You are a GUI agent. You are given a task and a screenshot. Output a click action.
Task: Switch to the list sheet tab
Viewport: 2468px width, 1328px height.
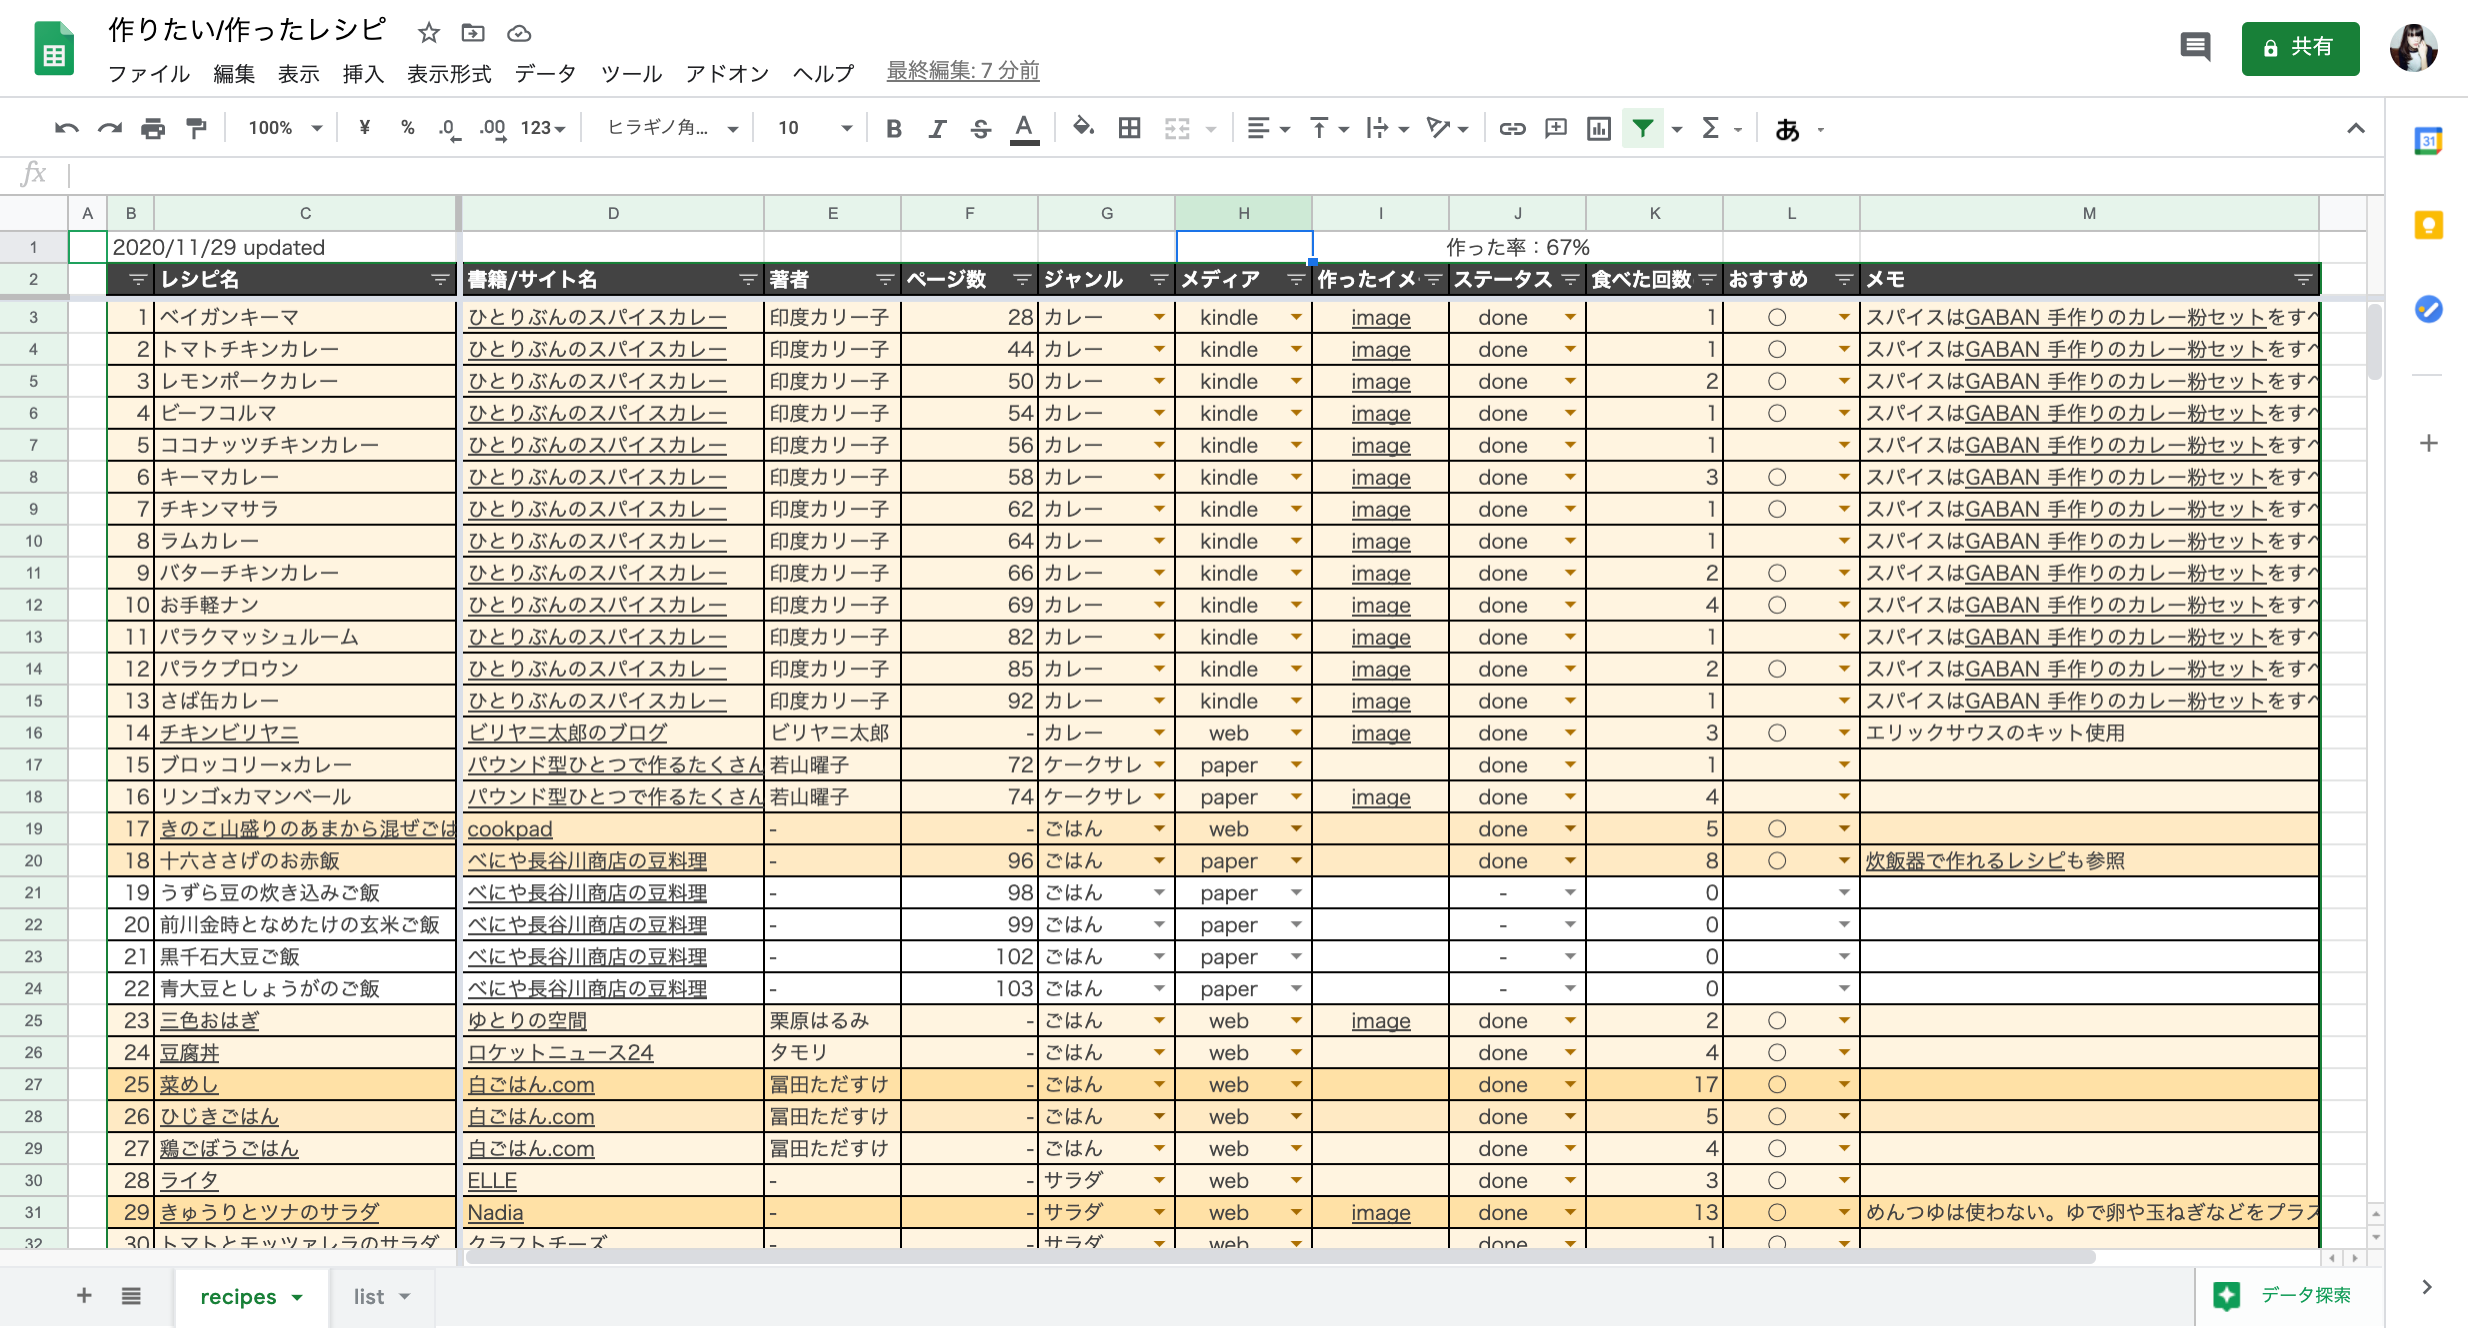[369, 1297]
